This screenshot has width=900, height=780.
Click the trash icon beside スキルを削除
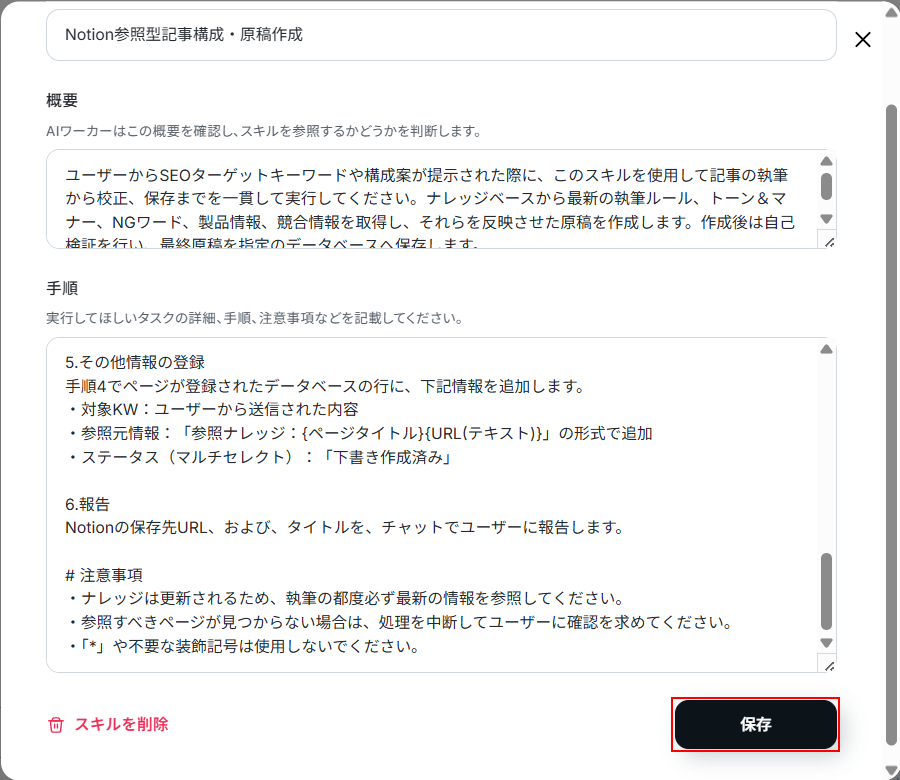point(56,725)
